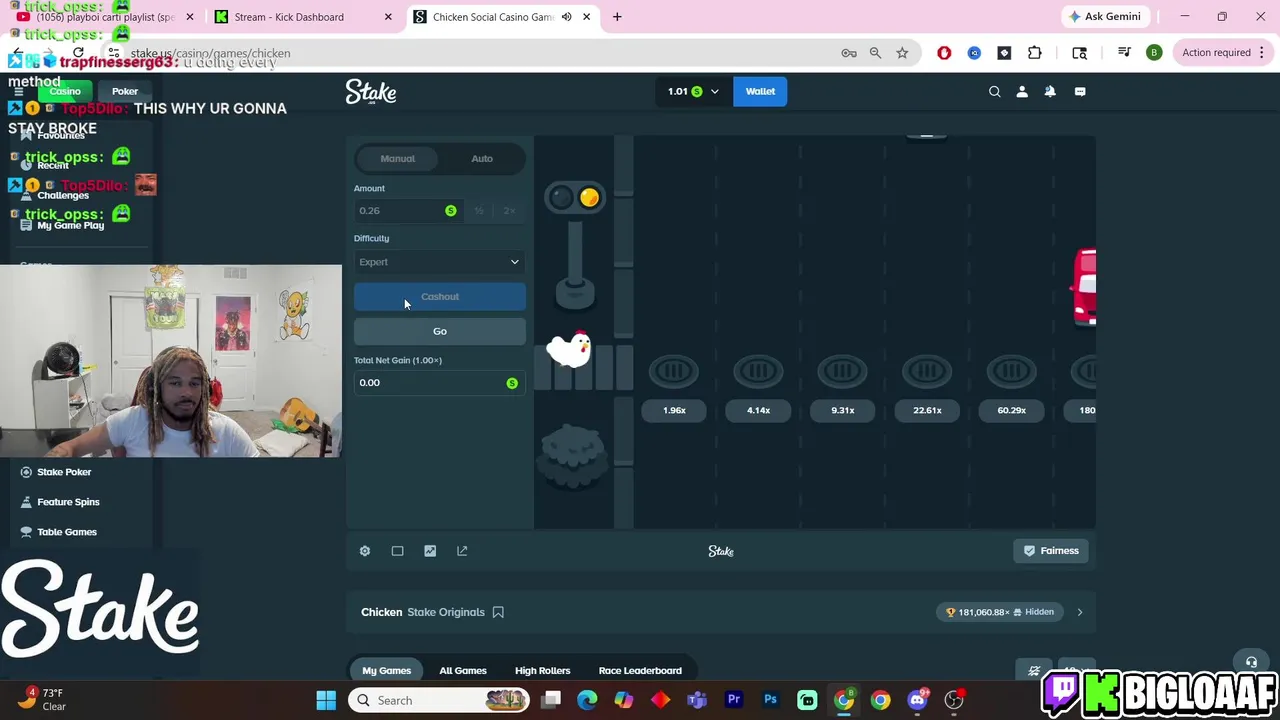Open the green B profile avatar
The image size is (1280, 720).
click(x=1154, y=53)
